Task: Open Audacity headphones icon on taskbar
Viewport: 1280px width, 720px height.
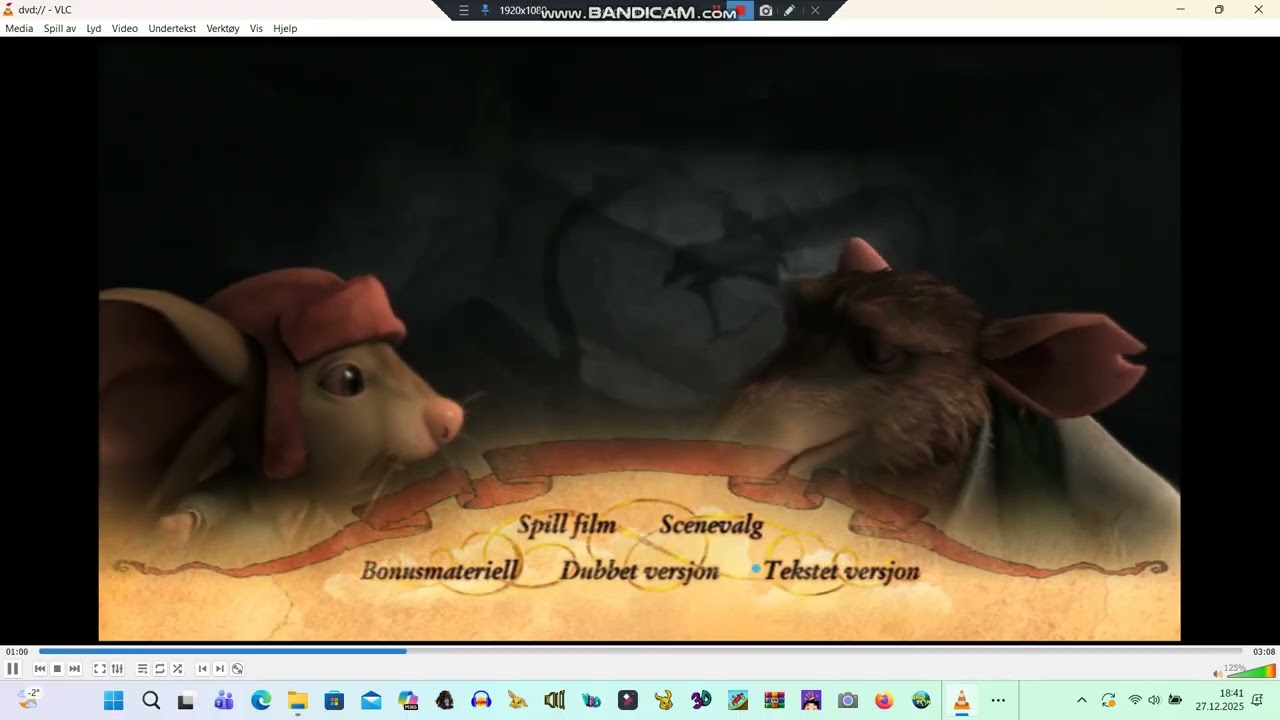Action: (x=481, y=700)
